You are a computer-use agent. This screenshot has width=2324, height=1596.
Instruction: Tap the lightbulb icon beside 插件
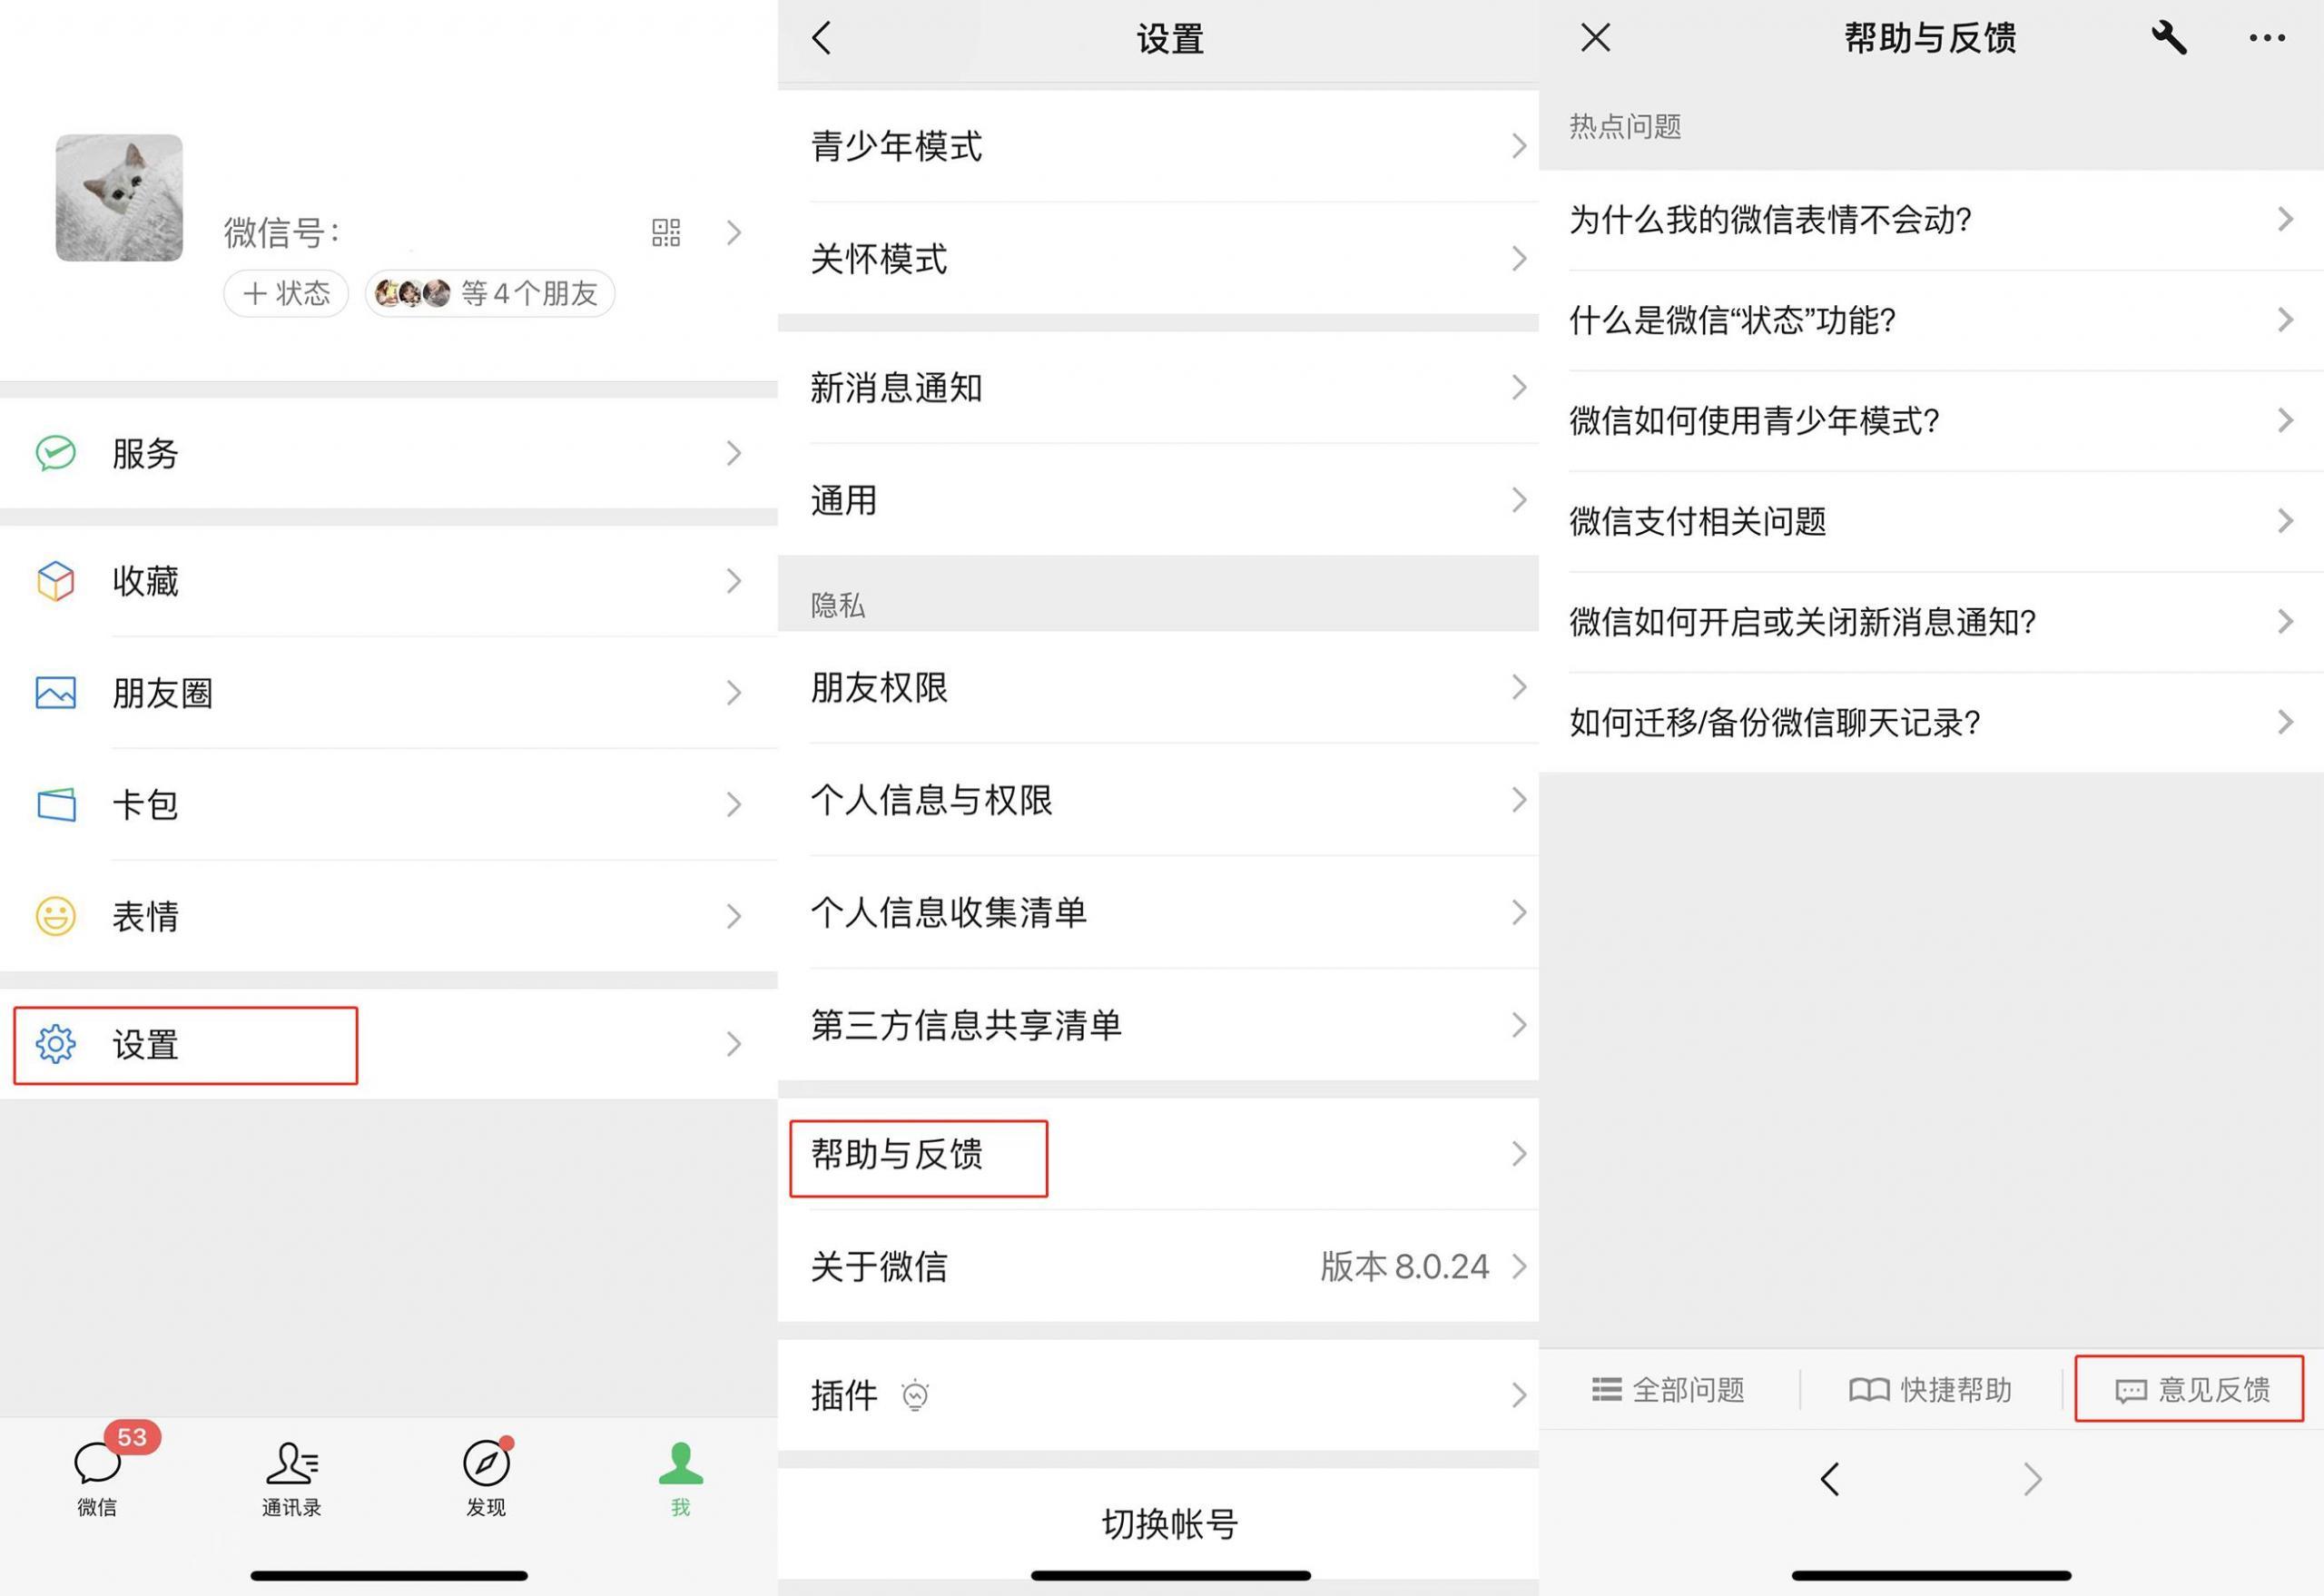[915, 1395]
